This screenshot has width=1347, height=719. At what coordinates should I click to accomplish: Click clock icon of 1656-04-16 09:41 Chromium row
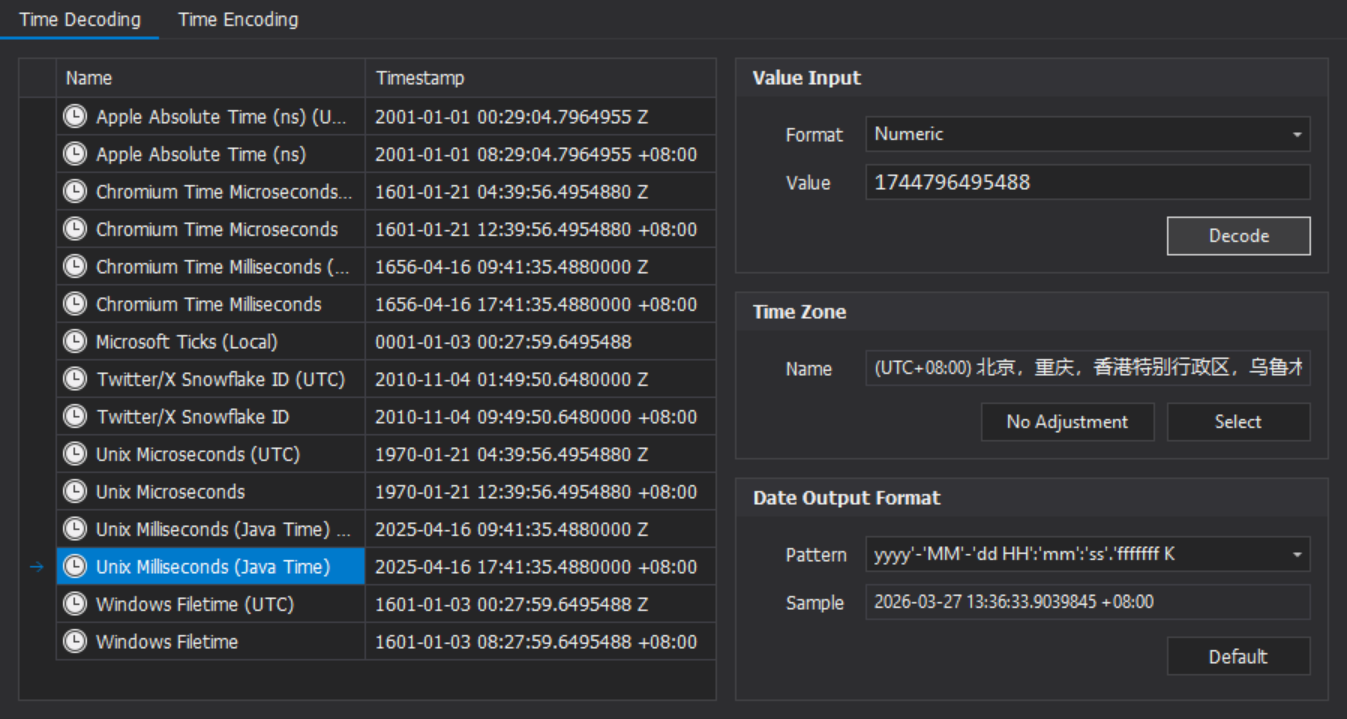[x=75, y=267]
